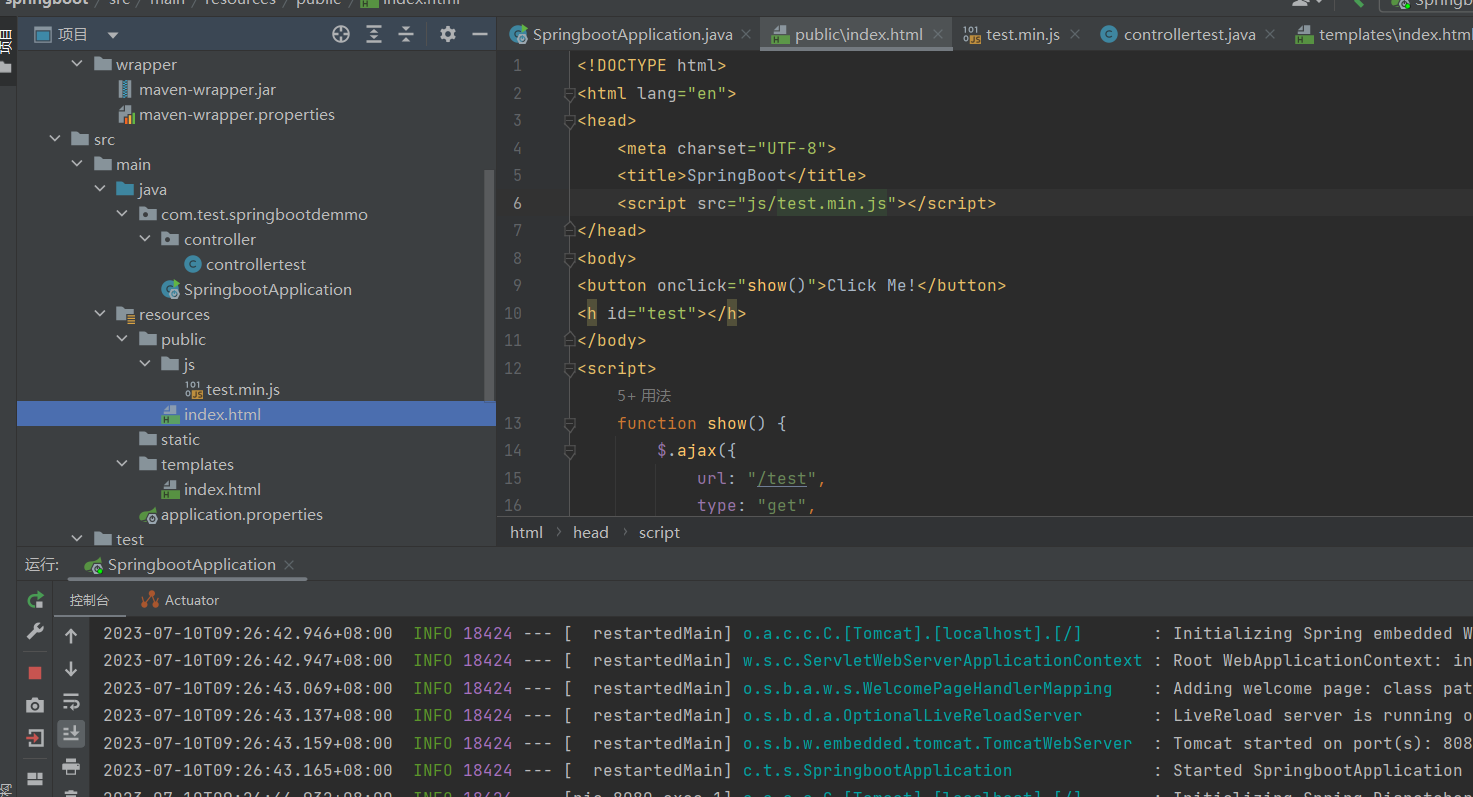Viewport: 1473px width, 797px height.
Task: Collapse the controller package chevron
Action: pyautogui.click(x=145, y=239)
